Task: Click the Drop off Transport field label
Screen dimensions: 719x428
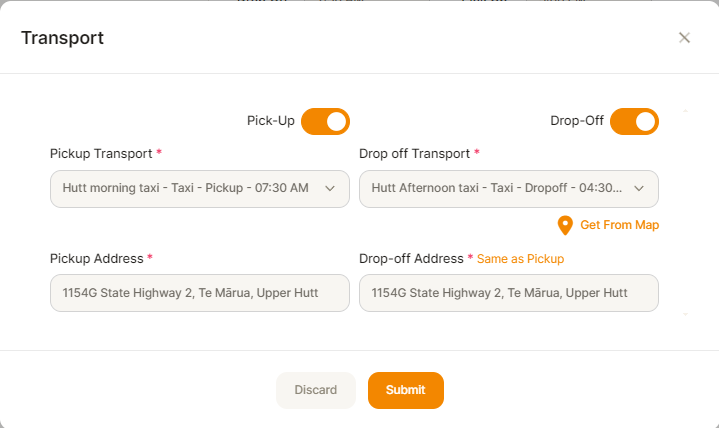Action: click(414, 154)
